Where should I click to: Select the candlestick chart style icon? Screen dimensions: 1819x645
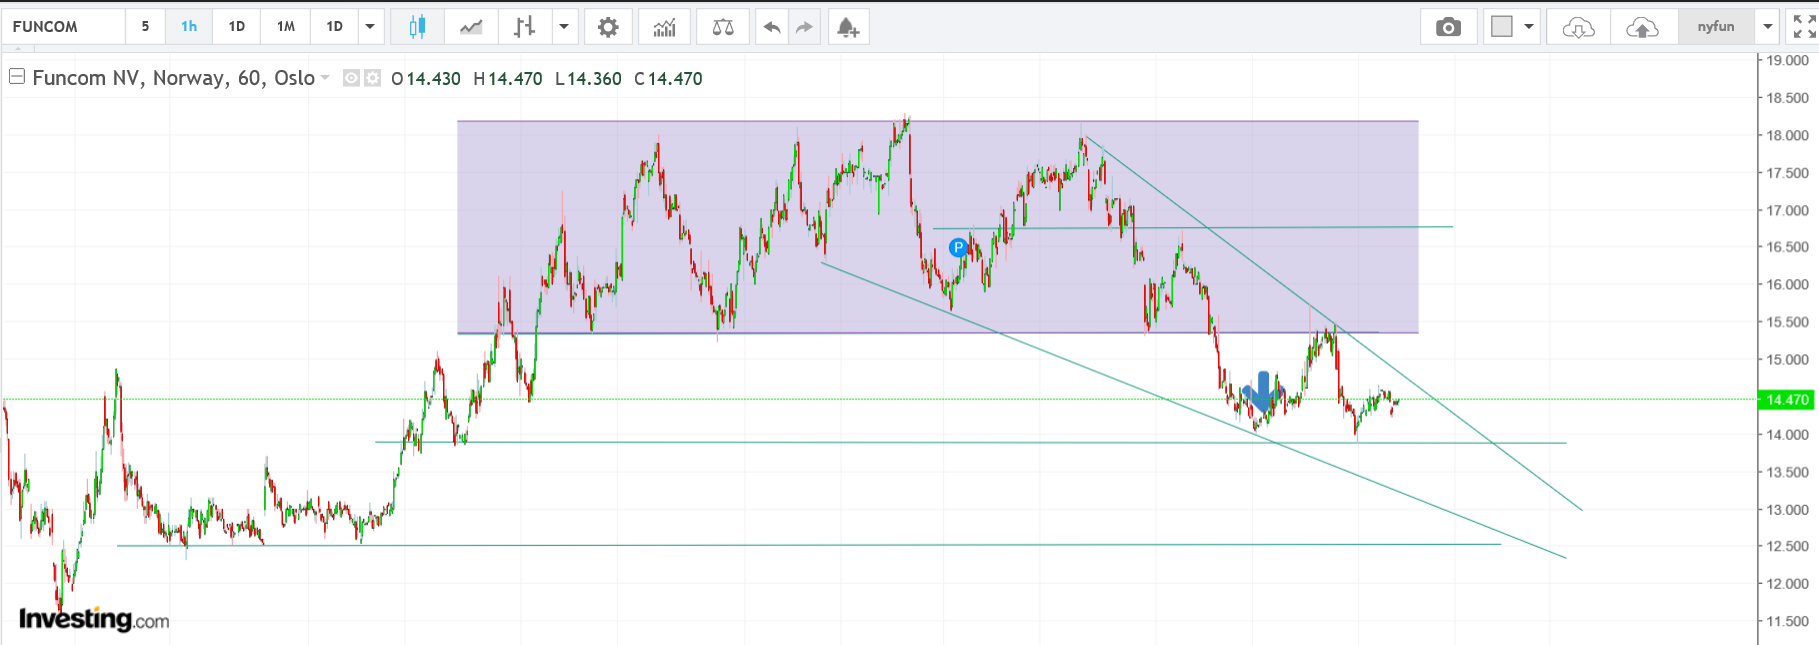click(x=417, y=27)
